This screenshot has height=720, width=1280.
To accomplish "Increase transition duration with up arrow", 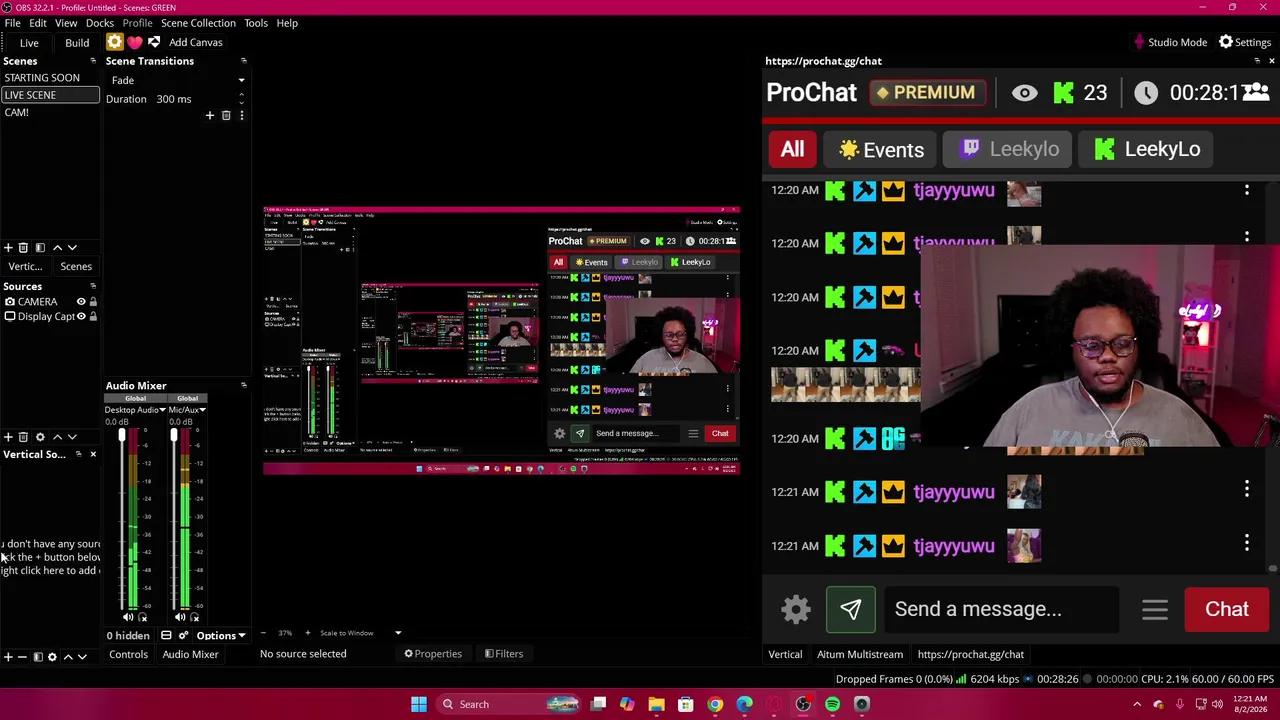I will point(241,95).
